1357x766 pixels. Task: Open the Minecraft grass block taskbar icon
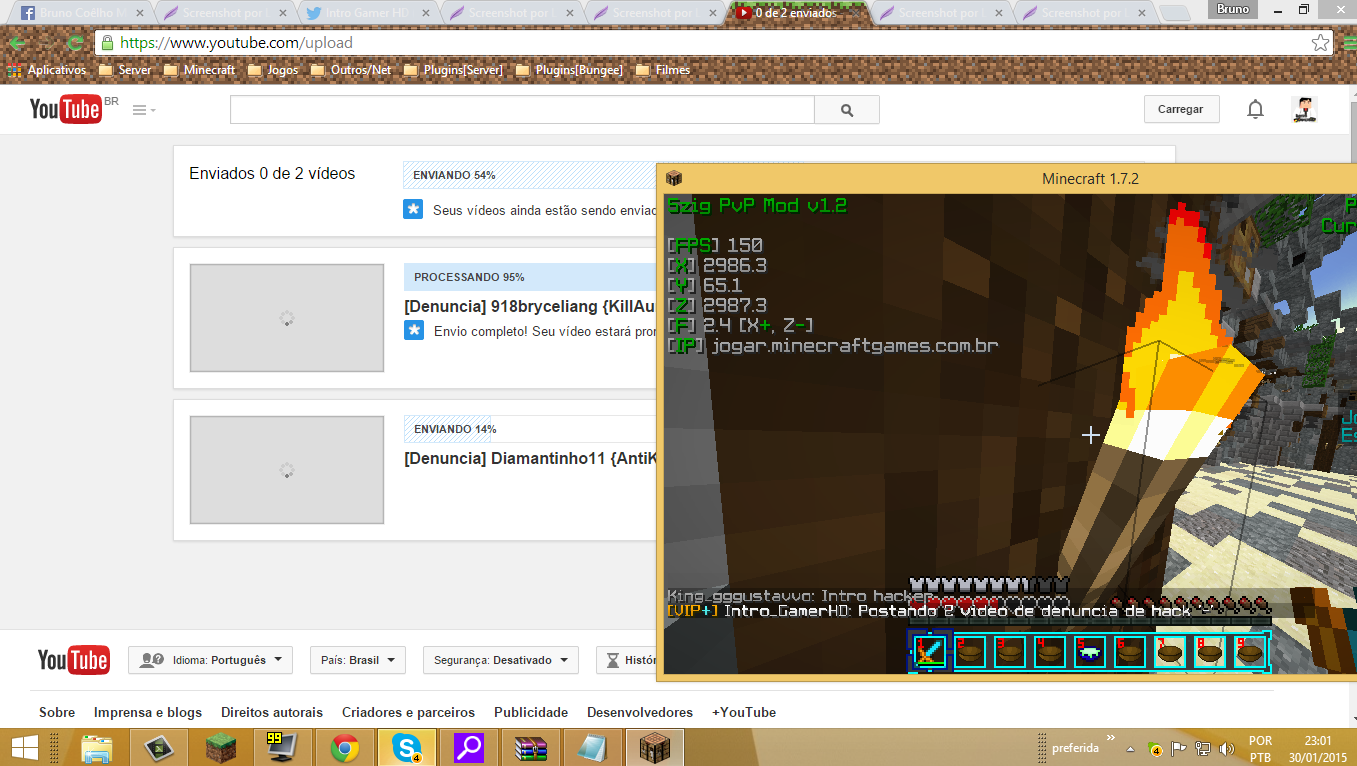pyautogui.click(x=220, y=748)
